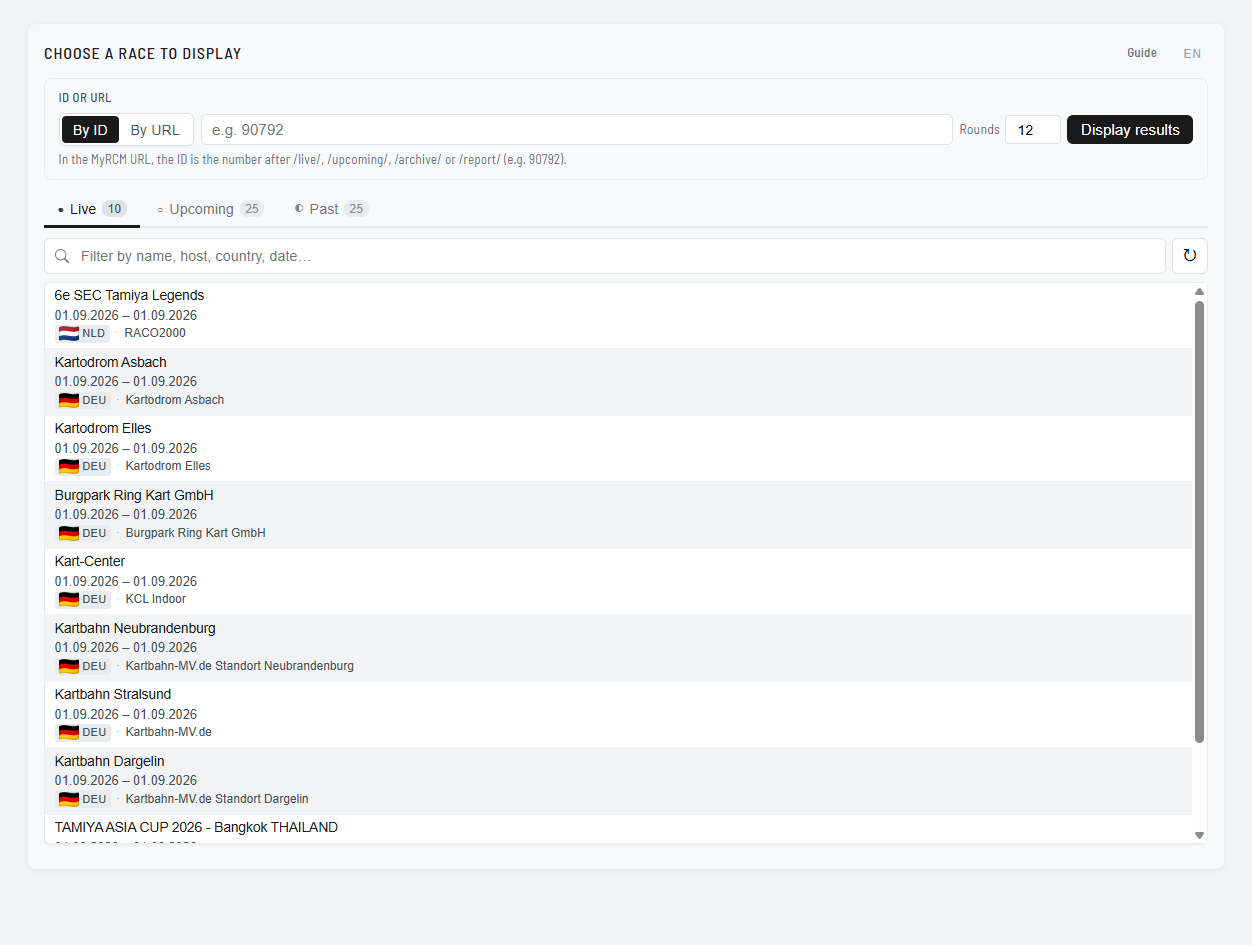
Task: Click the German flag on Kart-Center row
Action: 69,599
